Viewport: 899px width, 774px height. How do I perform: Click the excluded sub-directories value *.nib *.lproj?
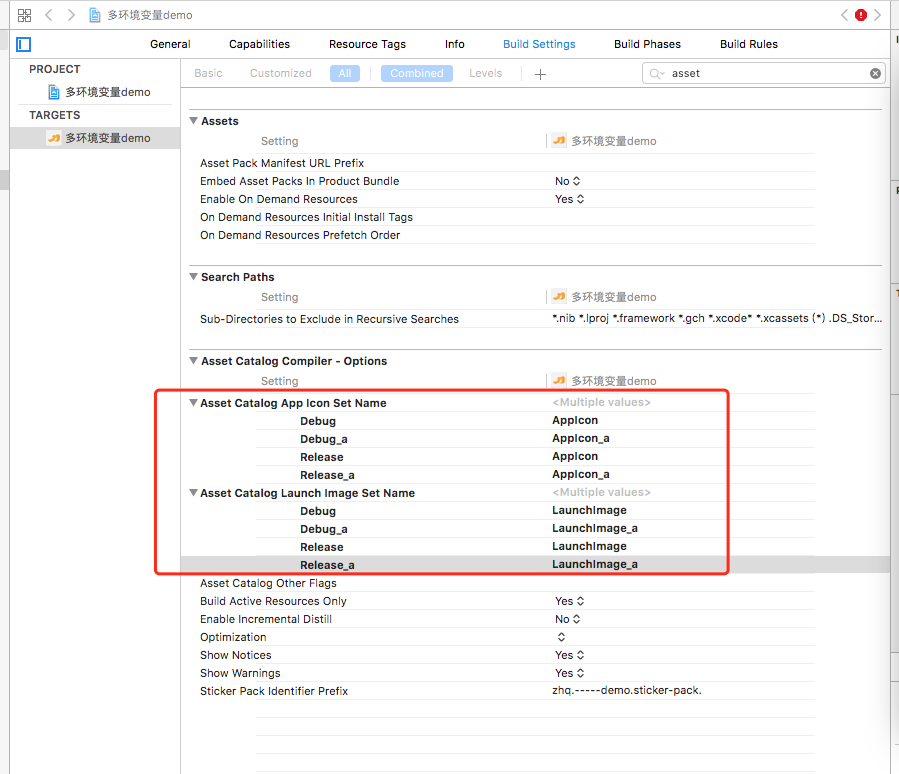point(717,318)
